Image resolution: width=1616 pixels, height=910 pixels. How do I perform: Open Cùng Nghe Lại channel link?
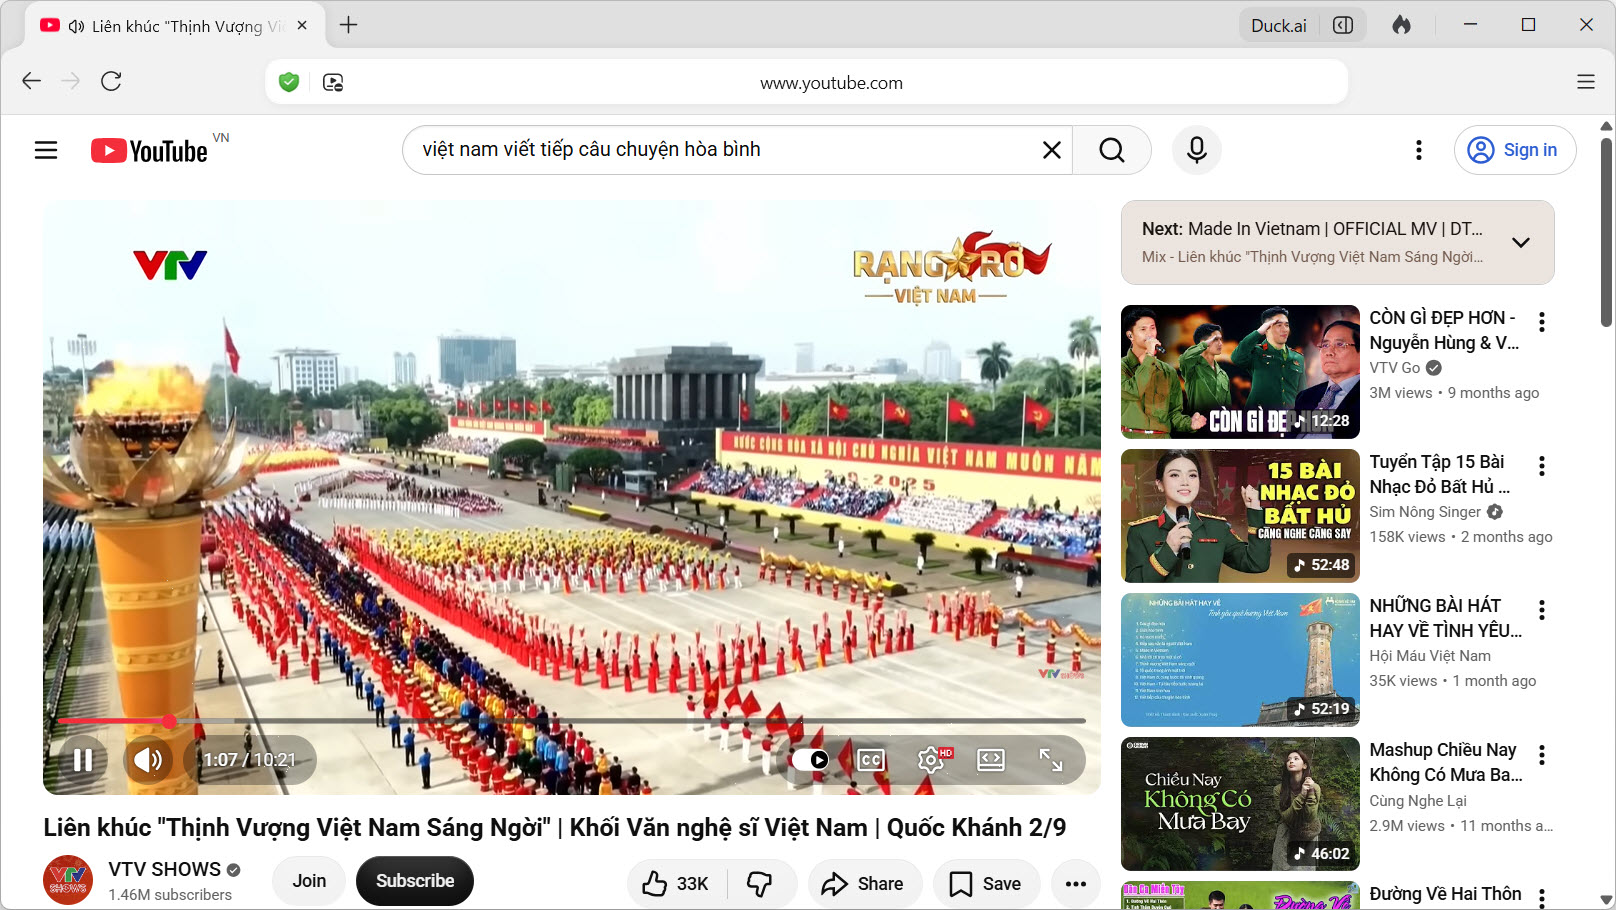1418,801
